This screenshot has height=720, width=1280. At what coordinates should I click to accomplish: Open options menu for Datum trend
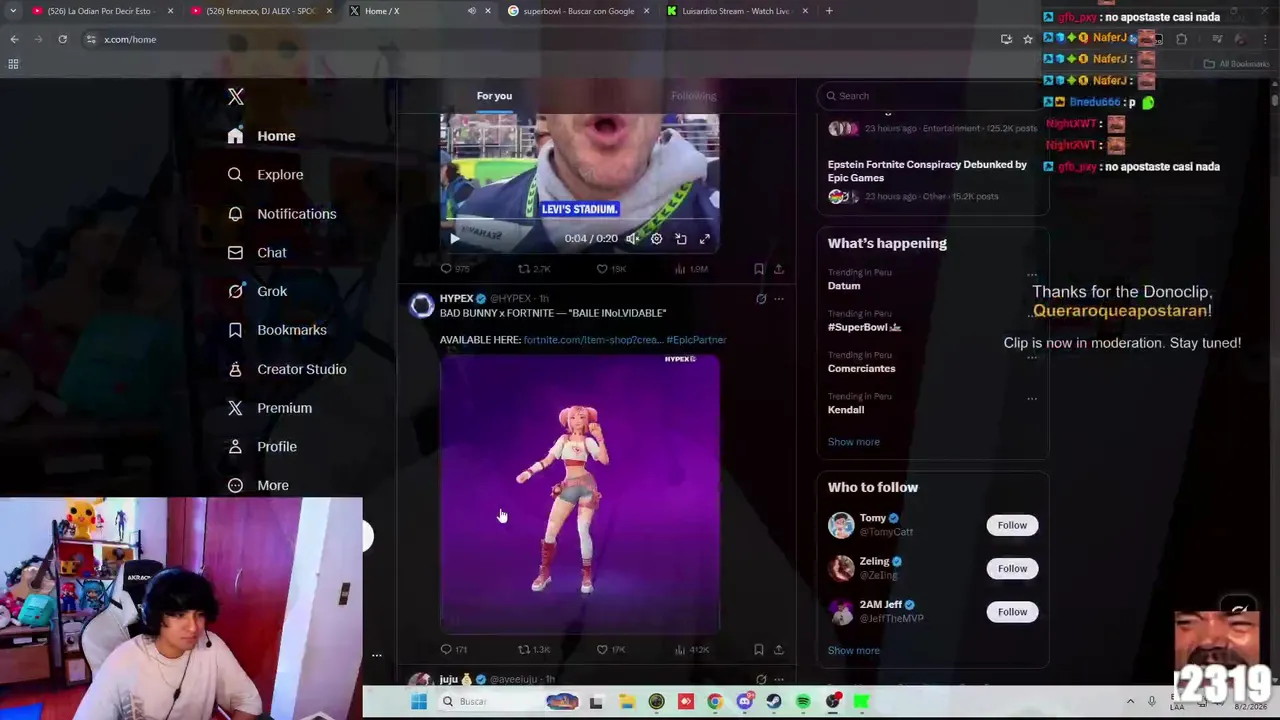click(1032, 275)
